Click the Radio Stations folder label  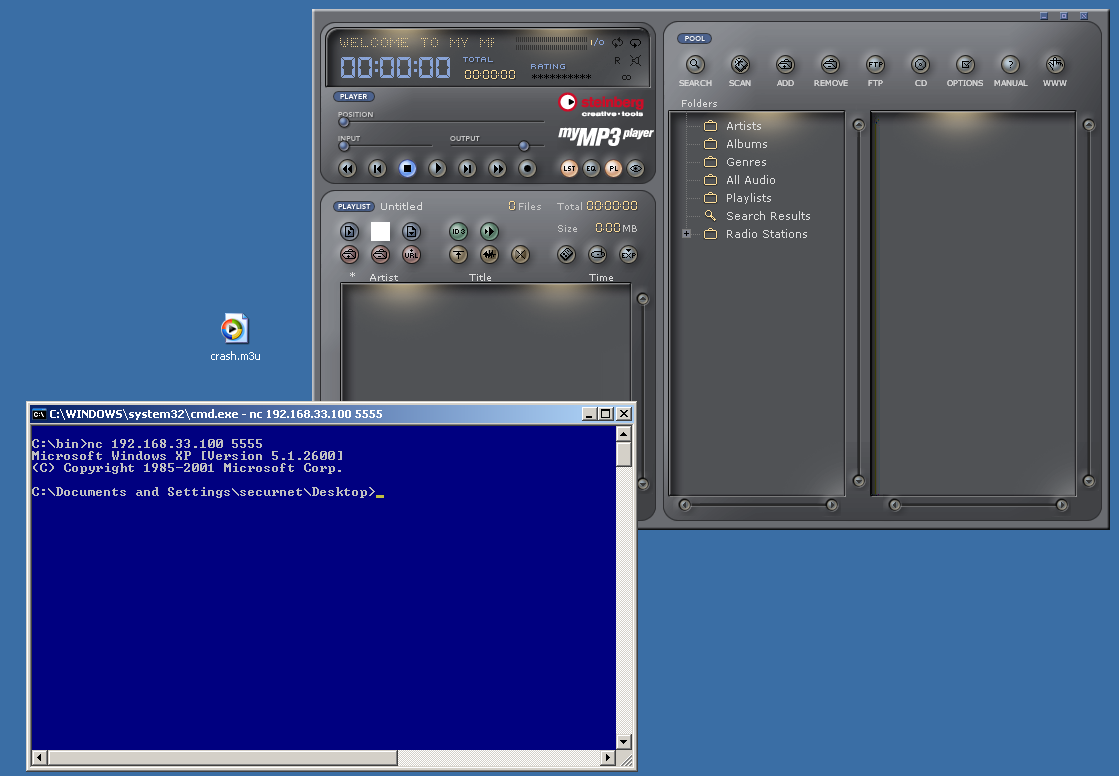[766, 233]
